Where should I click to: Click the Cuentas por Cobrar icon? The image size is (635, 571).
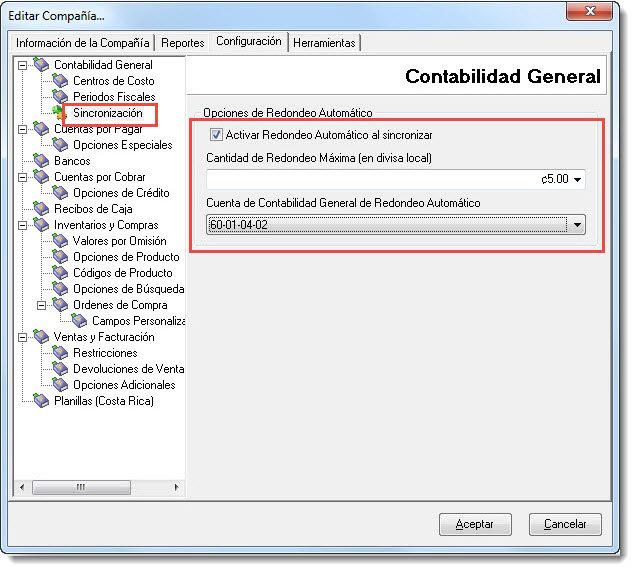[x=41, y=177]
